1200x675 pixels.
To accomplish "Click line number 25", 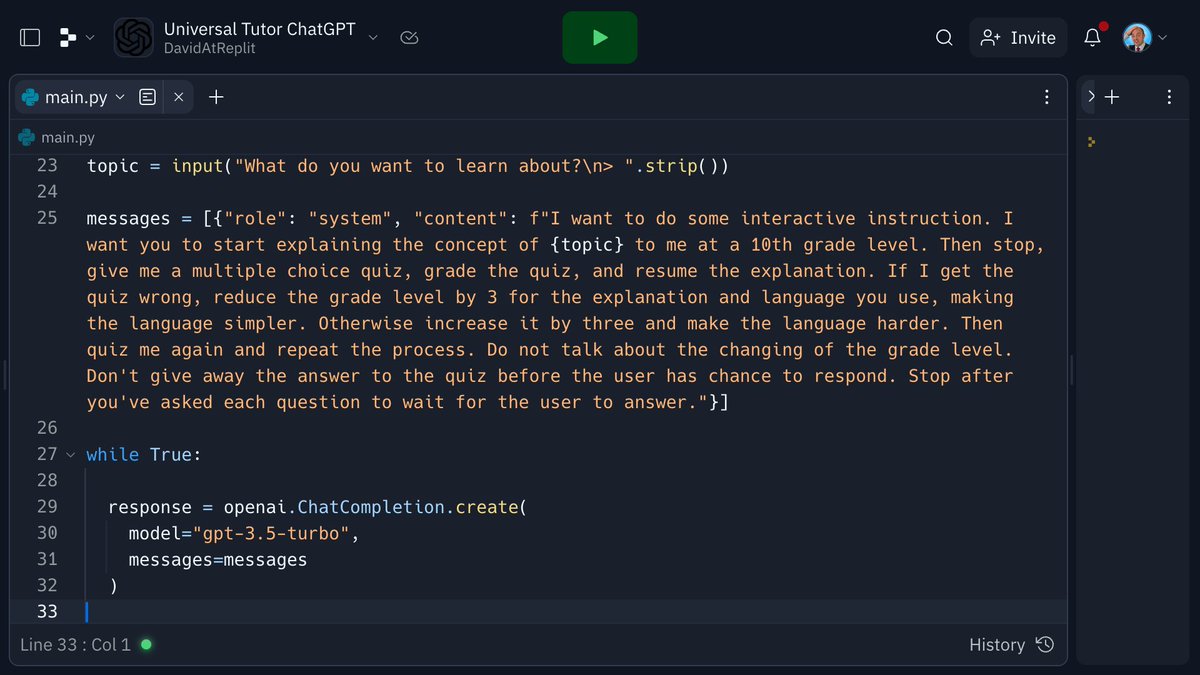I will [x=47, y=218].
